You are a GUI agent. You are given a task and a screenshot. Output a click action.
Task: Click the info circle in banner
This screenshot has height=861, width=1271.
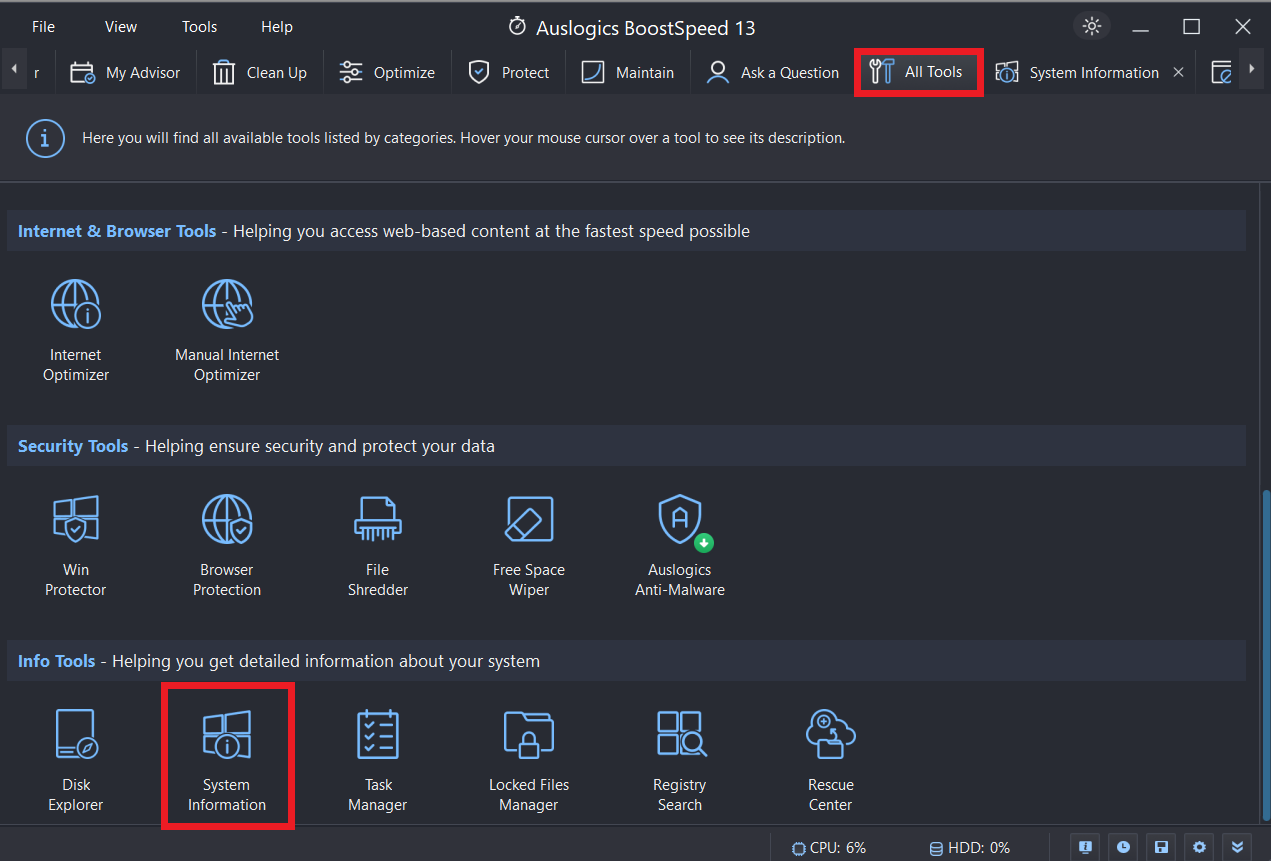click(x=45, y=138)
